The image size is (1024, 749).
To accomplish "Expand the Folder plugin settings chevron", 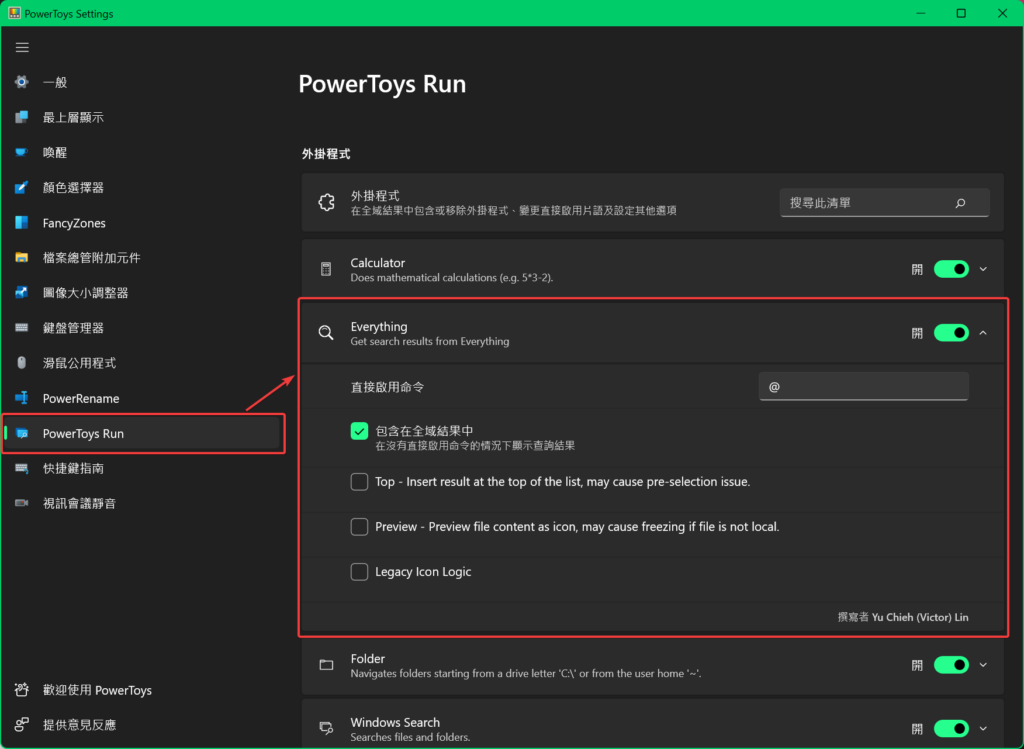I will 983,665.
